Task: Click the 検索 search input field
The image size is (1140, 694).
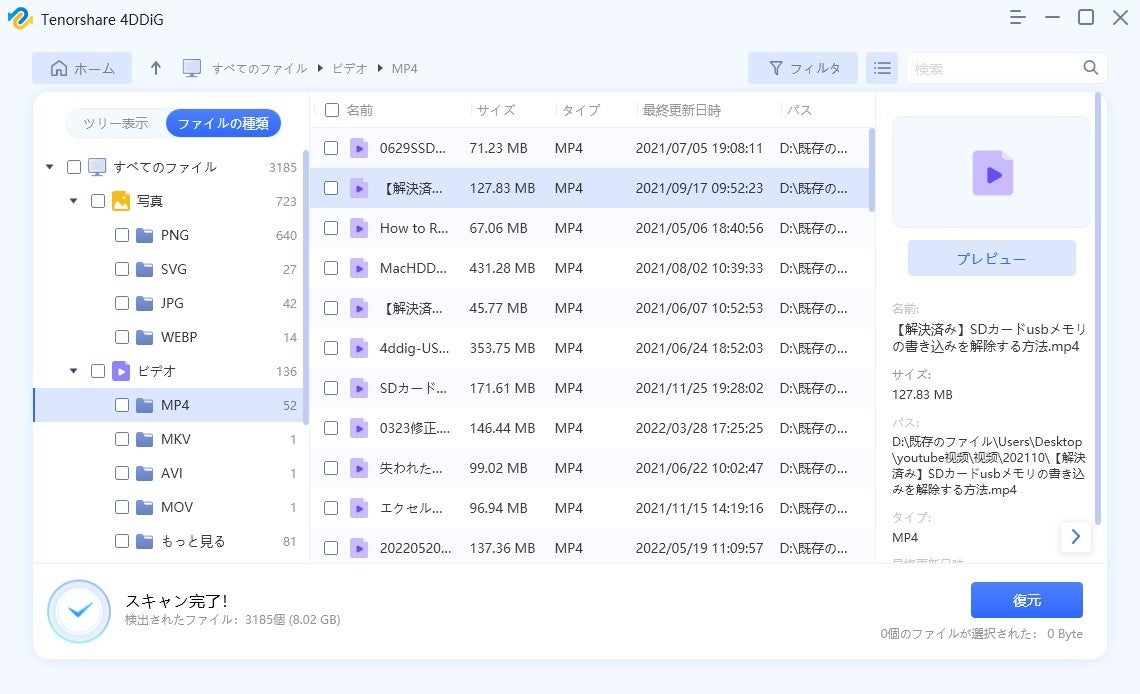Action: click(995, 68)
